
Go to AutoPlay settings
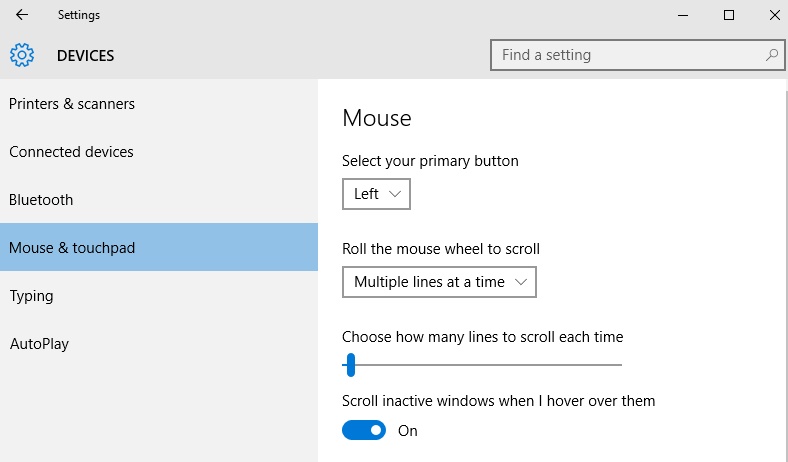[39, 344]
